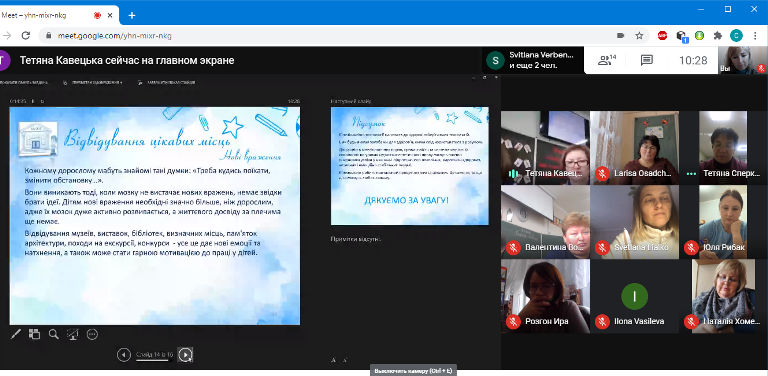Reload the Meet page
This screenshot has width=768, height=376.
click(25, 35)
